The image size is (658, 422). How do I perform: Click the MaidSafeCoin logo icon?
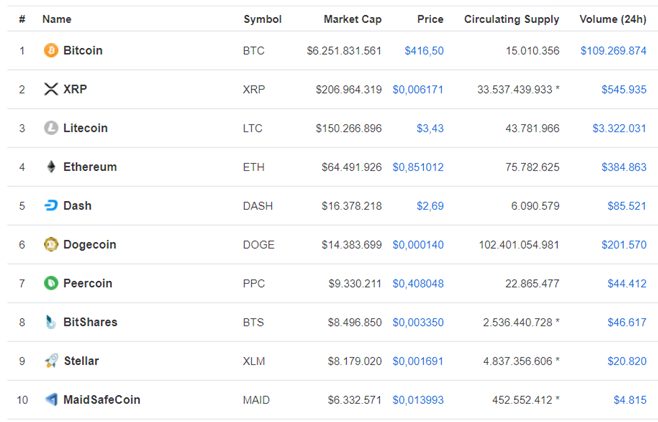click(51, 399)
